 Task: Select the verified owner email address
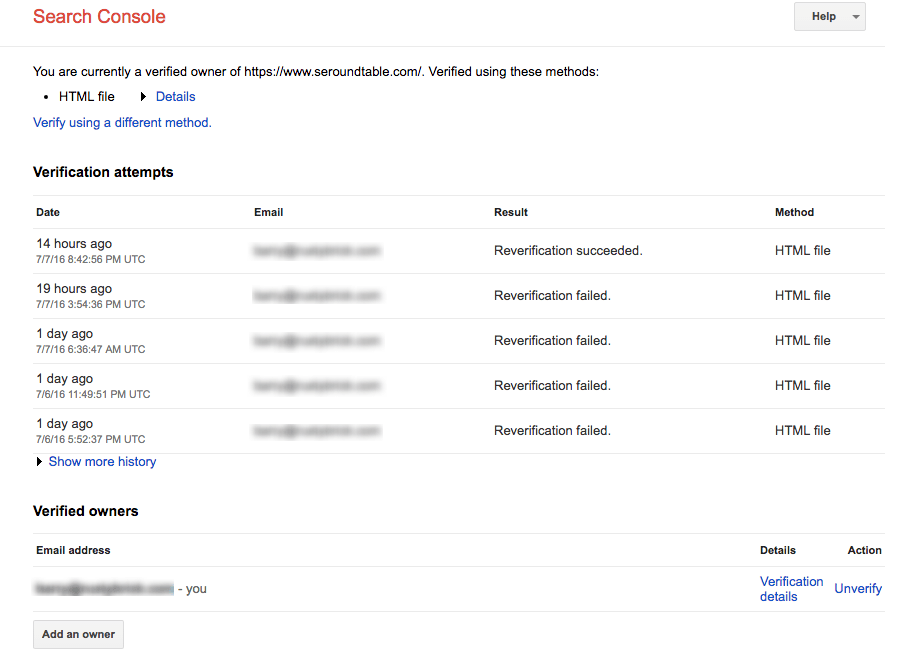click(x=105, y=588)
